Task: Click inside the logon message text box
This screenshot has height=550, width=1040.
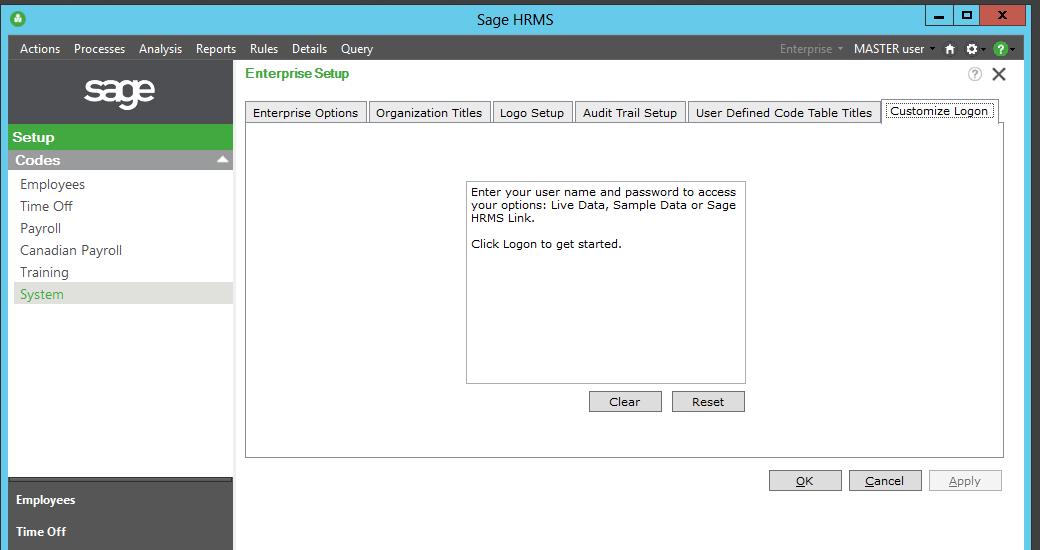Action: pos(605,310)
